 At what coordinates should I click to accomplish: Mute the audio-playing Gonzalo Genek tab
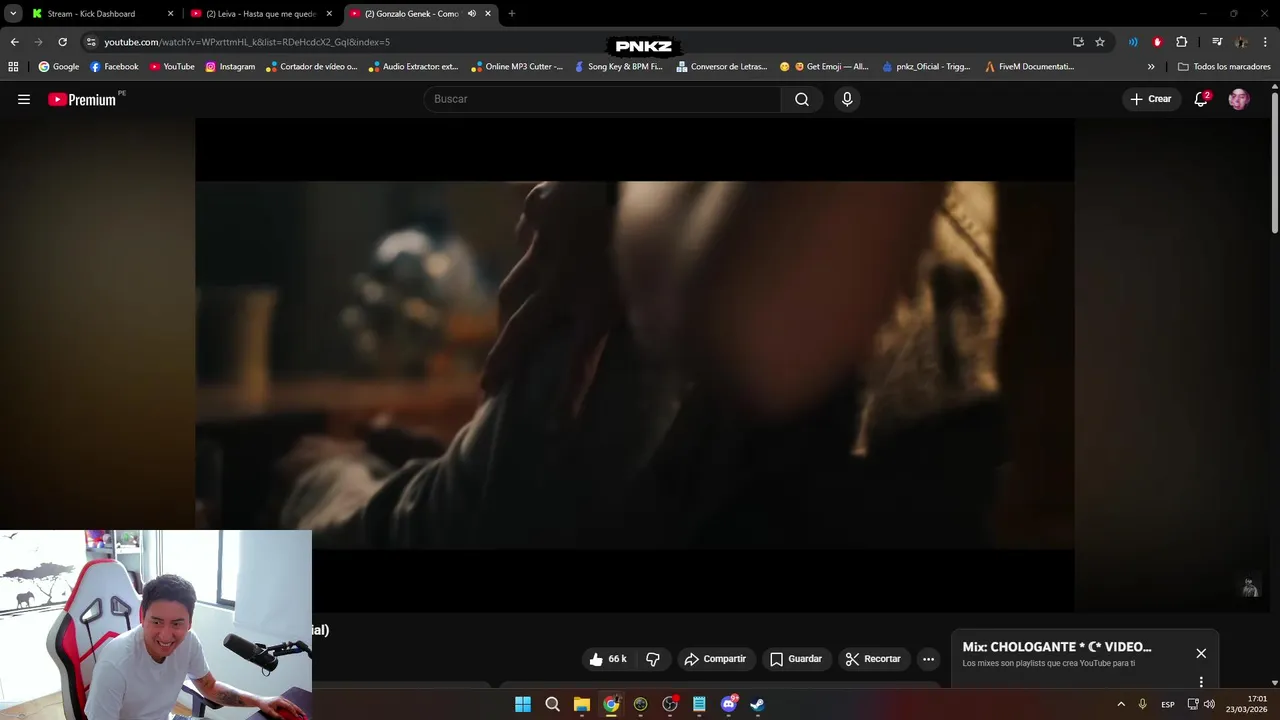pos(471,14)
